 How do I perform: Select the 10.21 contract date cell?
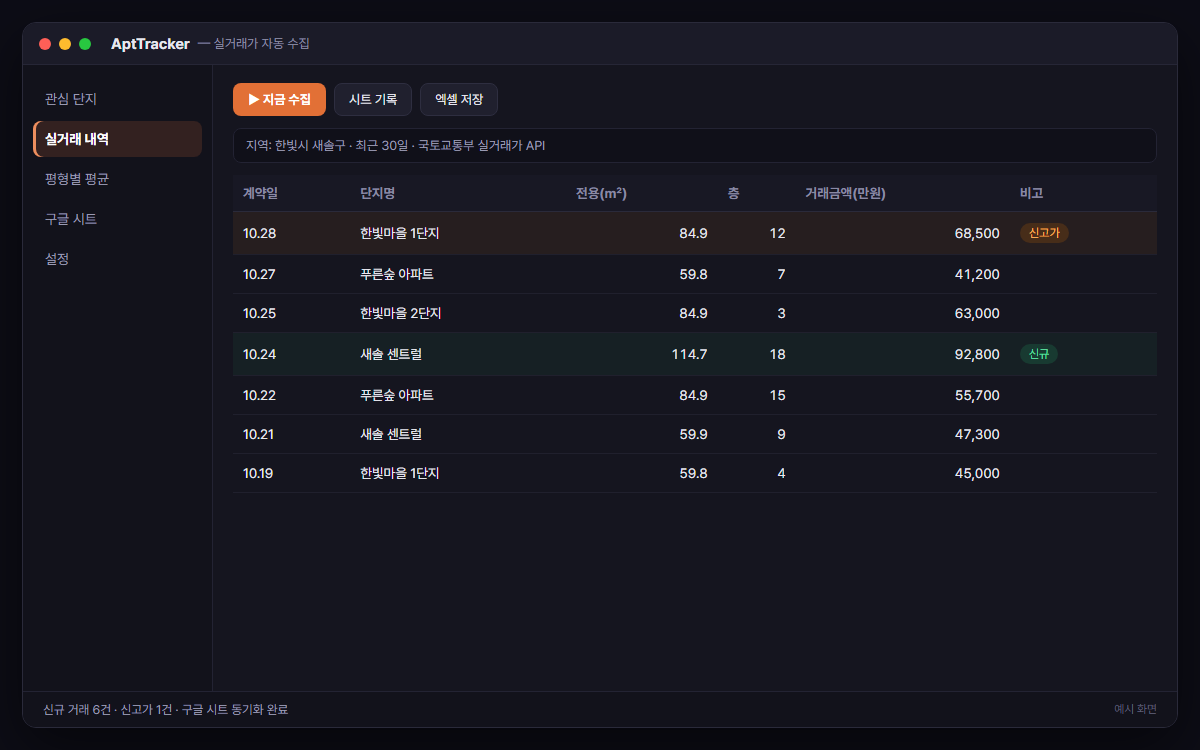point(259,434)
